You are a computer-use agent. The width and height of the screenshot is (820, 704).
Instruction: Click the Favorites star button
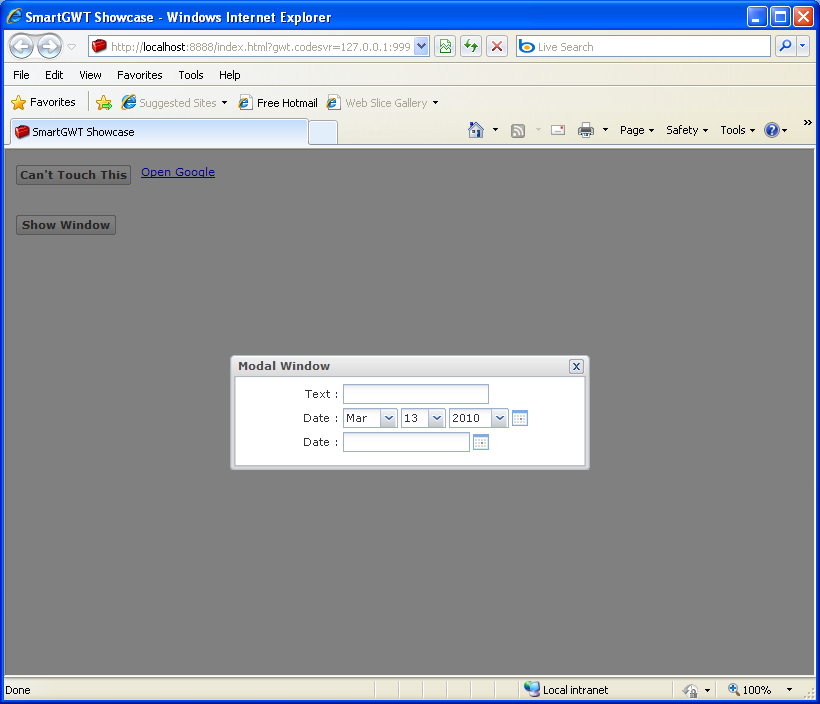(x=43, y=102)
